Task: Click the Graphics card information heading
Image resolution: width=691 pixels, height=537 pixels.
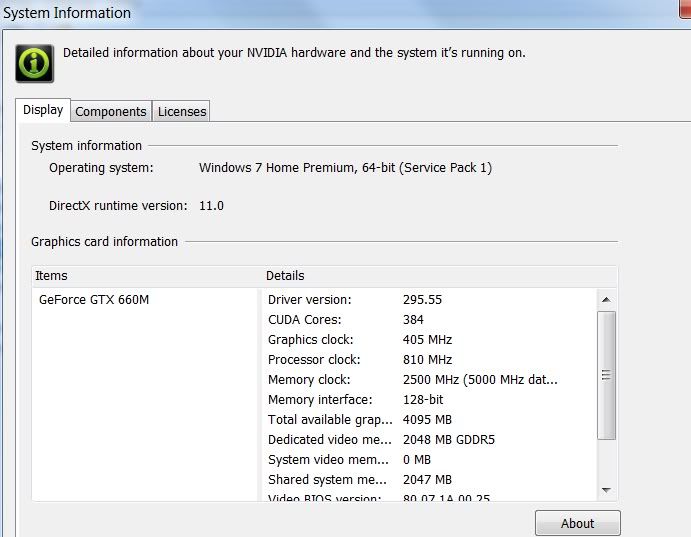Action: 104,242
